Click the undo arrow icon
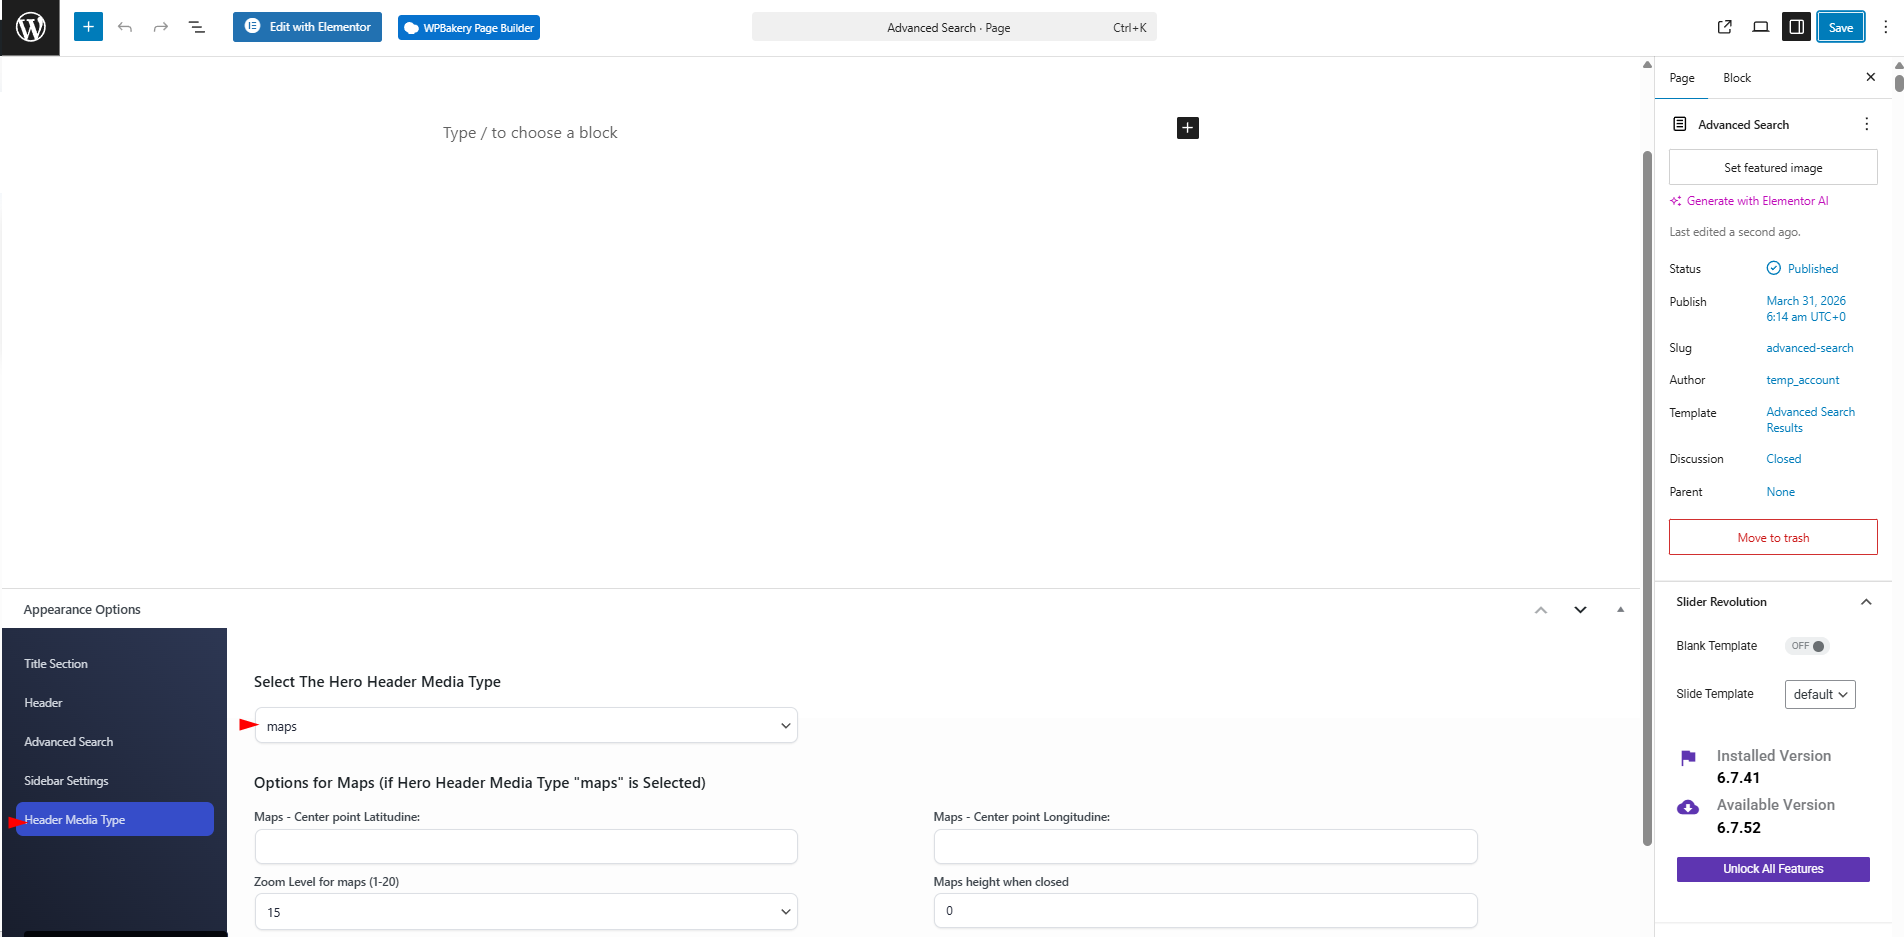The height and width of the screenshot is (937, 1904). tap(125, 27)
